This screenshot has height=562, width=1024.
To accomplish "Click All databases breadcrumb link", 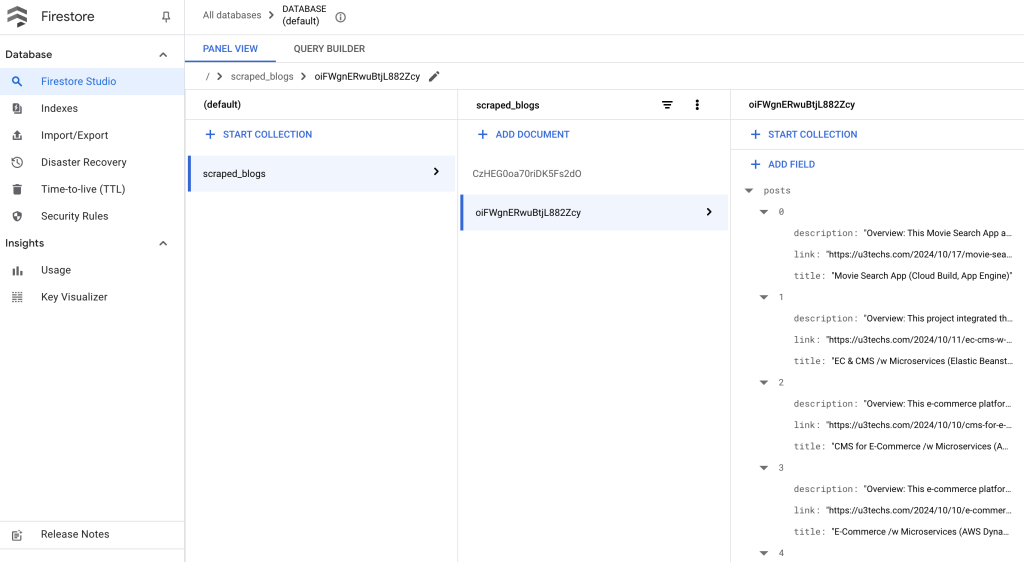I will tap(231, 15).
